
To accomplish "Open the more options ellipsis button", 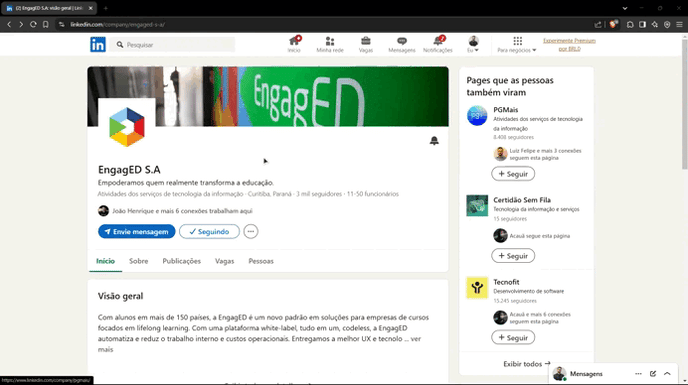I will pos(251,231).
